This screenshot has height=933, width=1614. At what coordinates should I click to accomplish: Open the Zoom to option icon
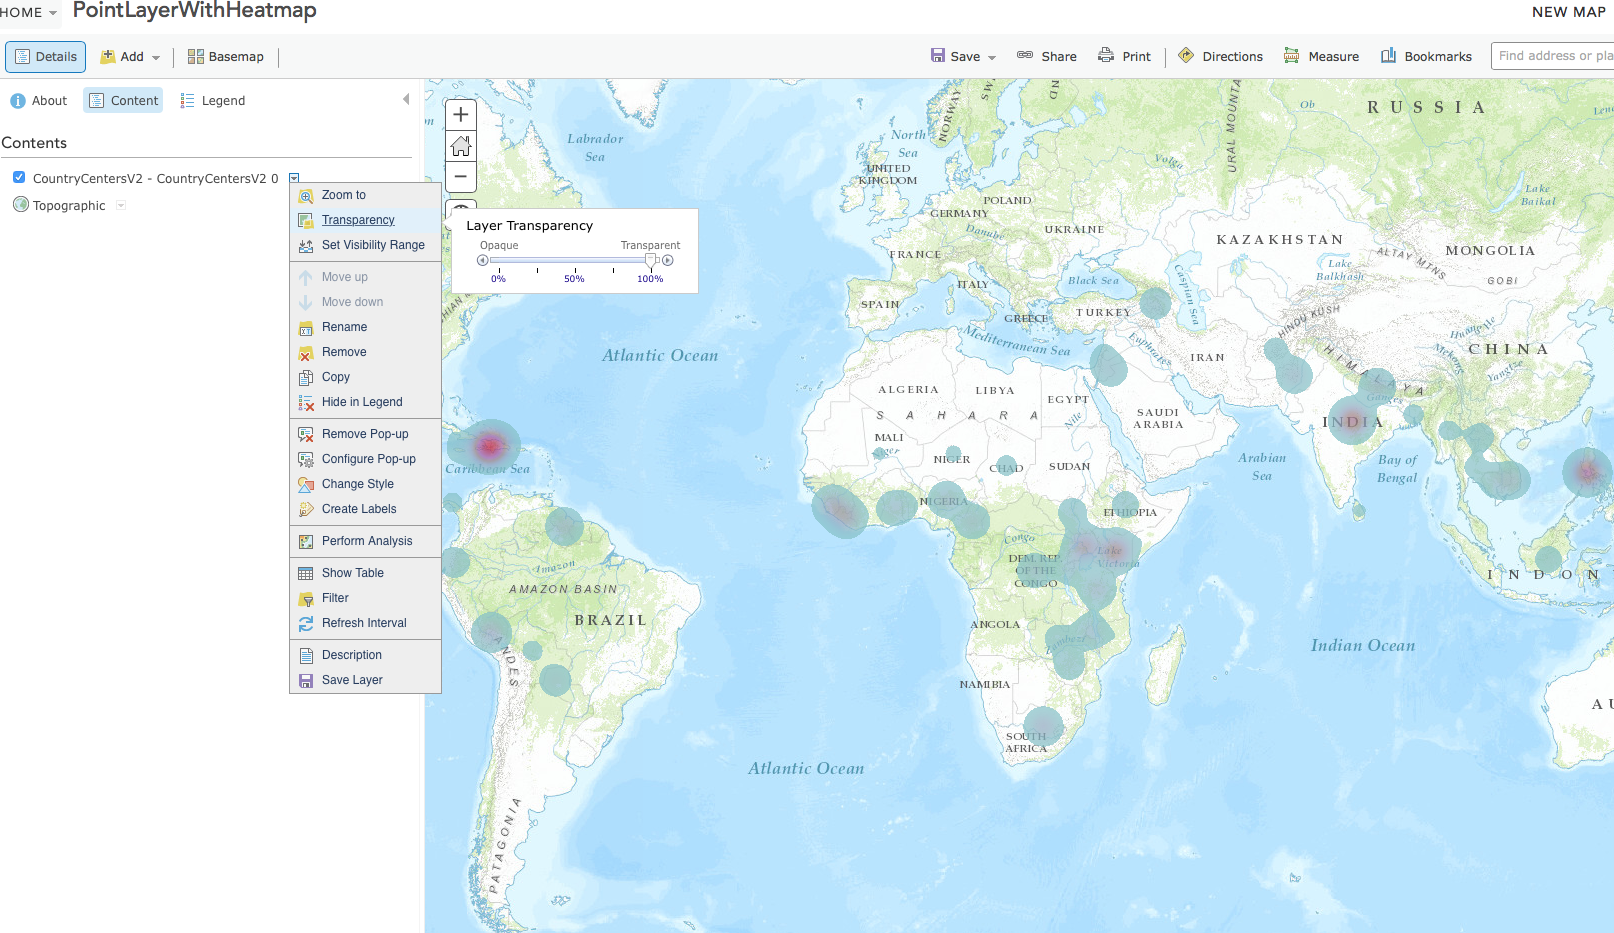click(x=305, y=195)
